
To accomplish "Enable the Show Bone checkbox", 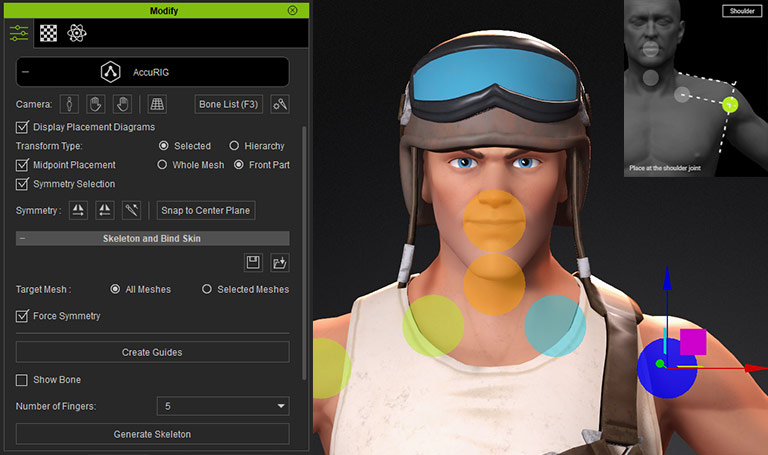I will (x=23, y=380).
